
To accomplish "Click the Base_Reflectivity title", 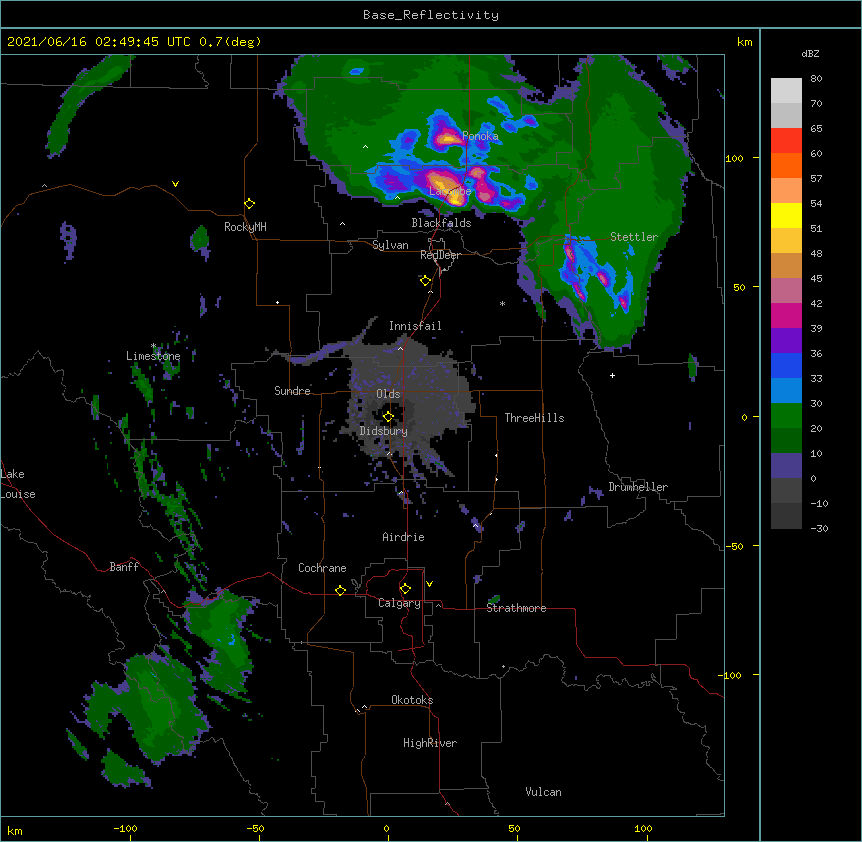I will (431, 15).
